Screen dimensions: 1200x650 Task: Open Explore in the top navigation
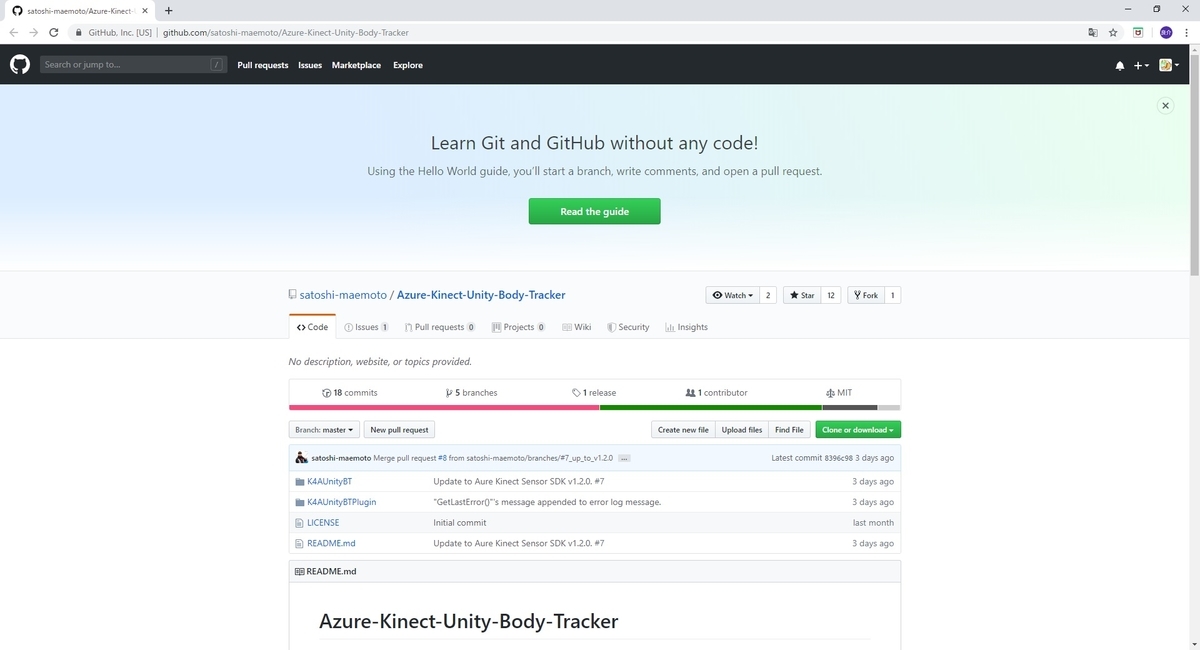[408, 65]
